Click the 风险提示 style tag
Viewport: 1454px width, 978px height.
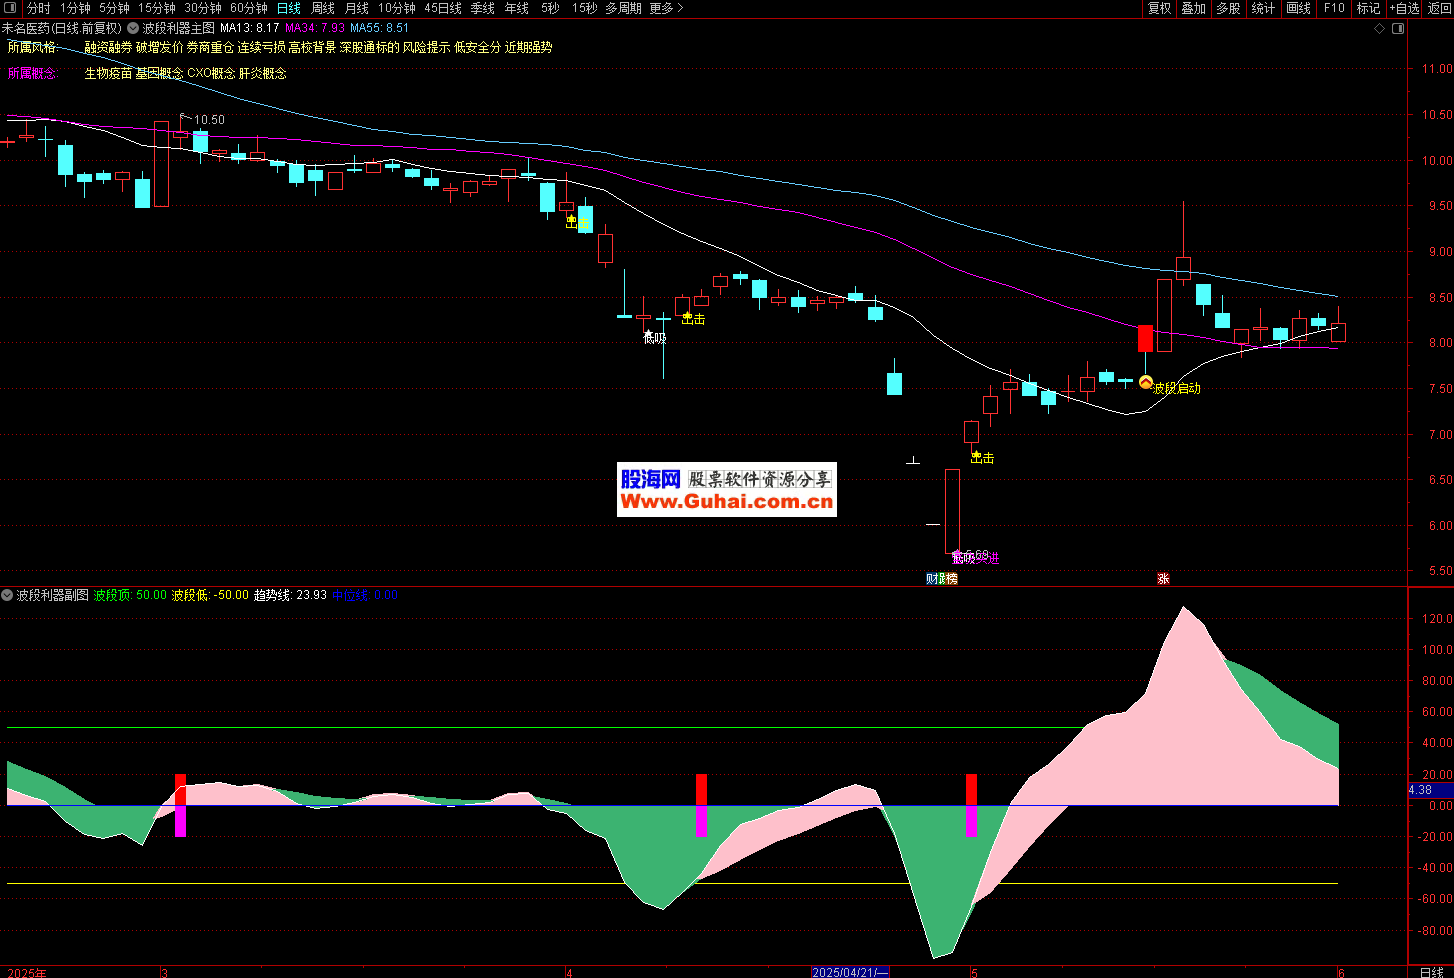[426, 47]
